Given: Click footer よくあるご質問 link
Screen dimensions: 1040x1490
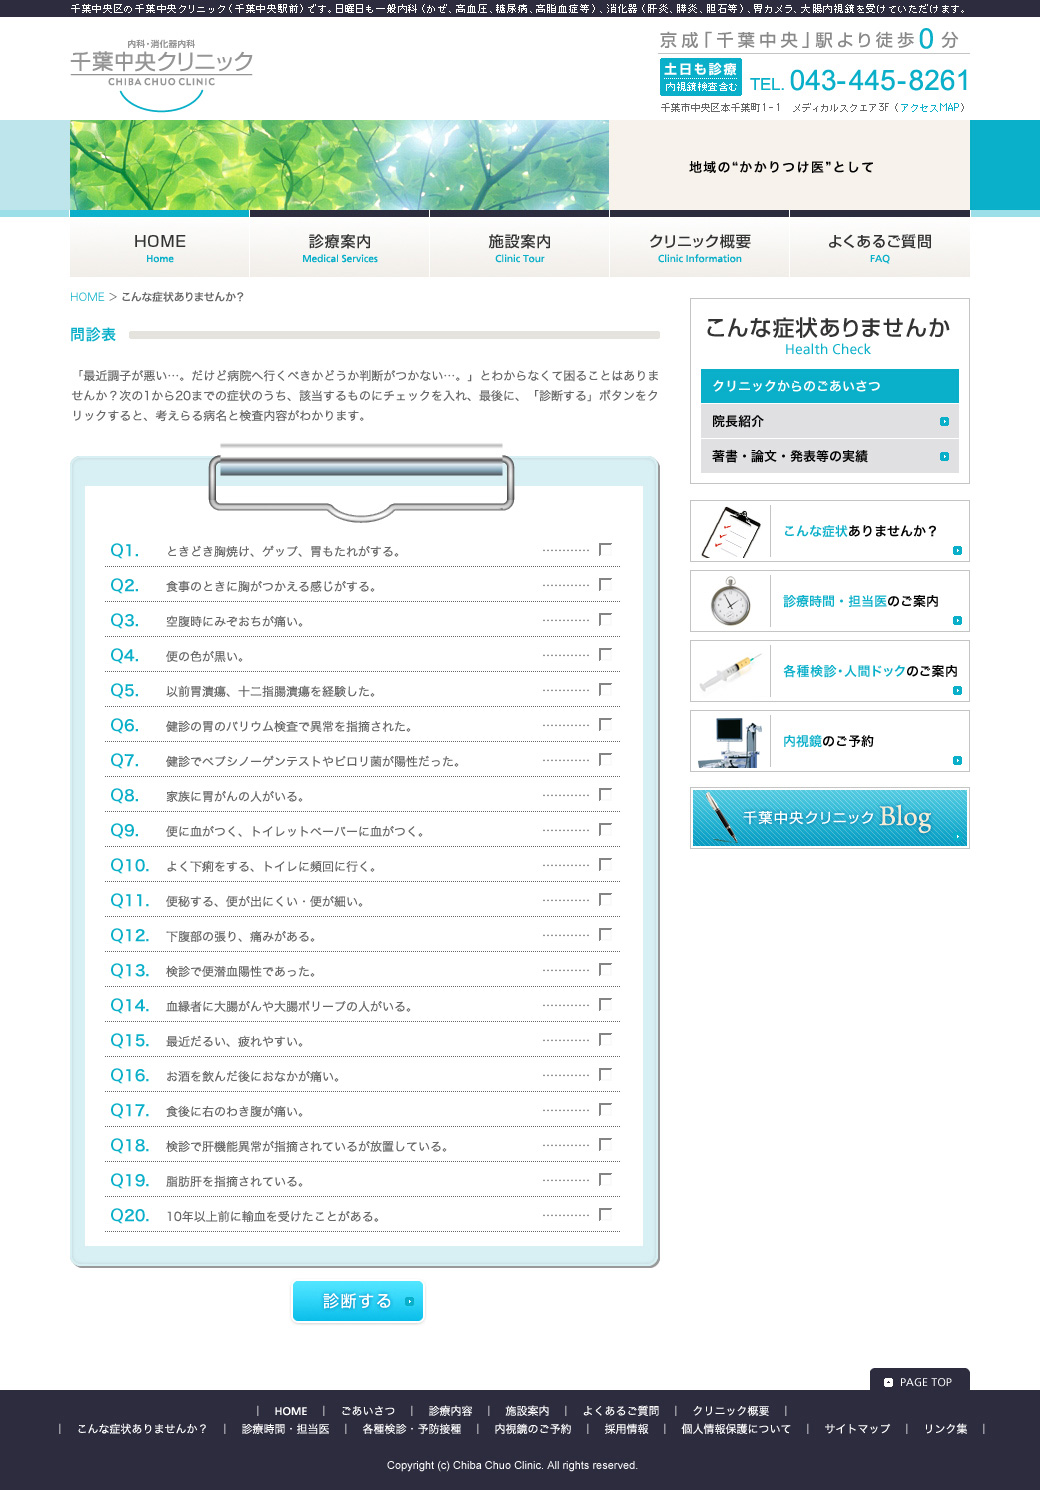Looking at the screenshot, I should click(621, 1411).
